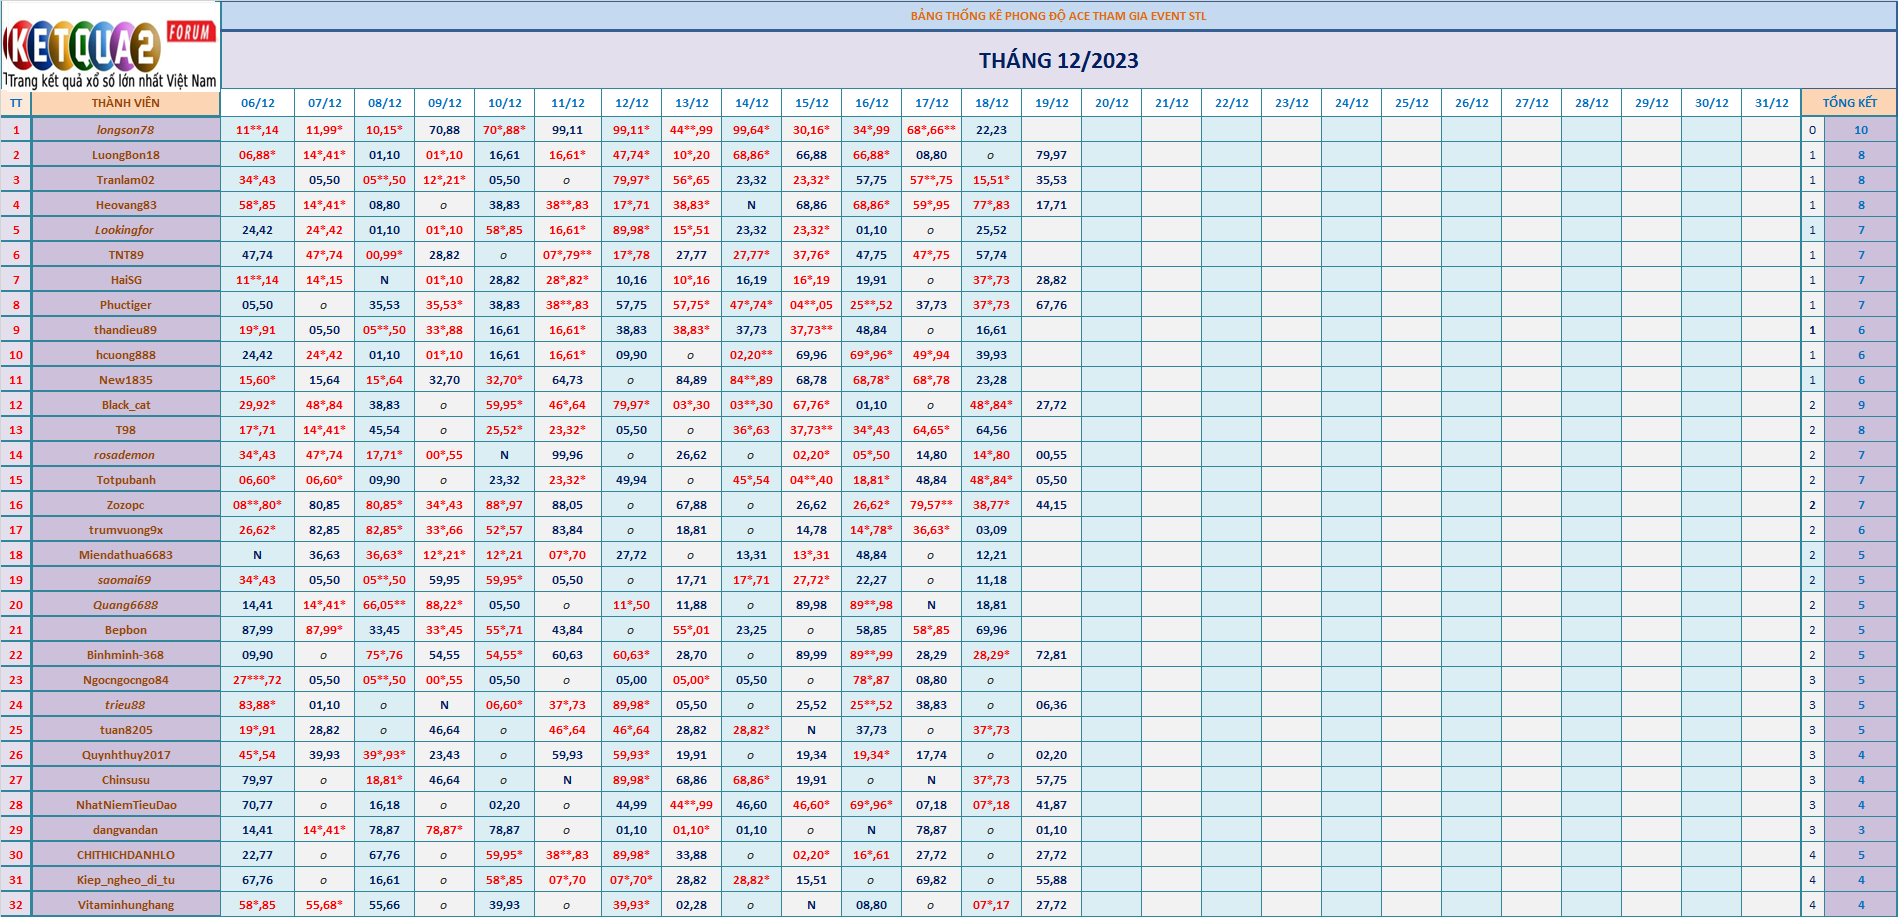Select the TỔNG KẾT header cell

(1848, 103)
